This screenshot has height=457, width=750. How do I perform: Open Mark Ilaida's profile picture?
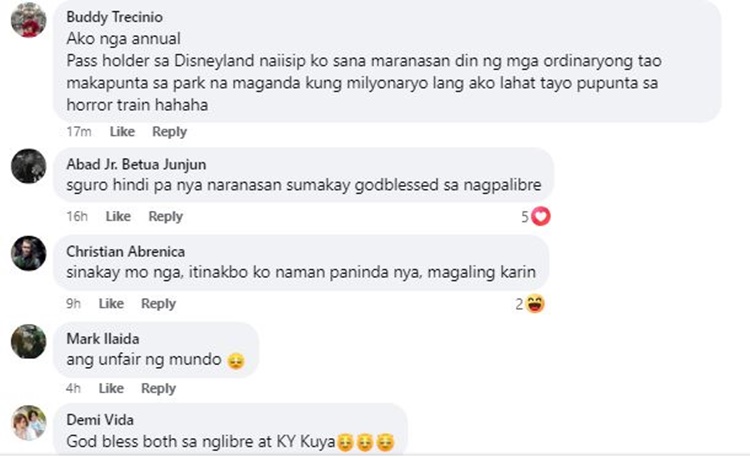(29, 341)
